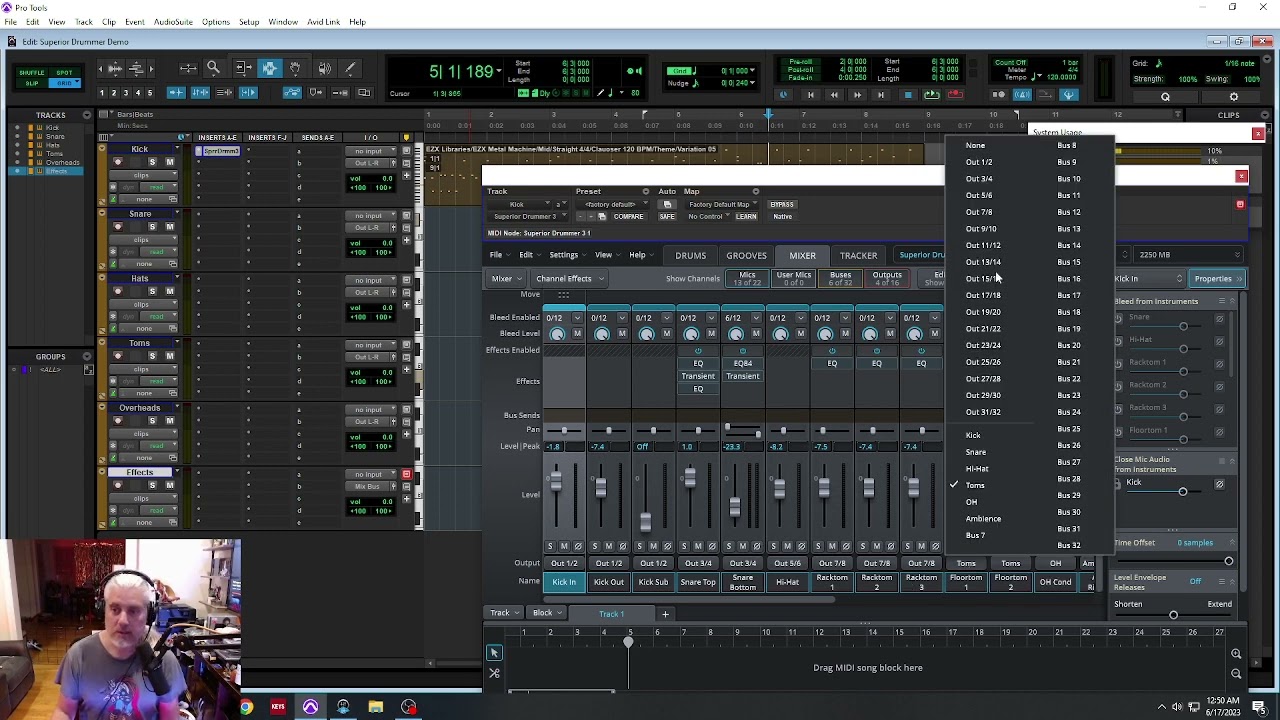
Task: Open the Track dropdown below the mixer
Action: coord(503,613)
